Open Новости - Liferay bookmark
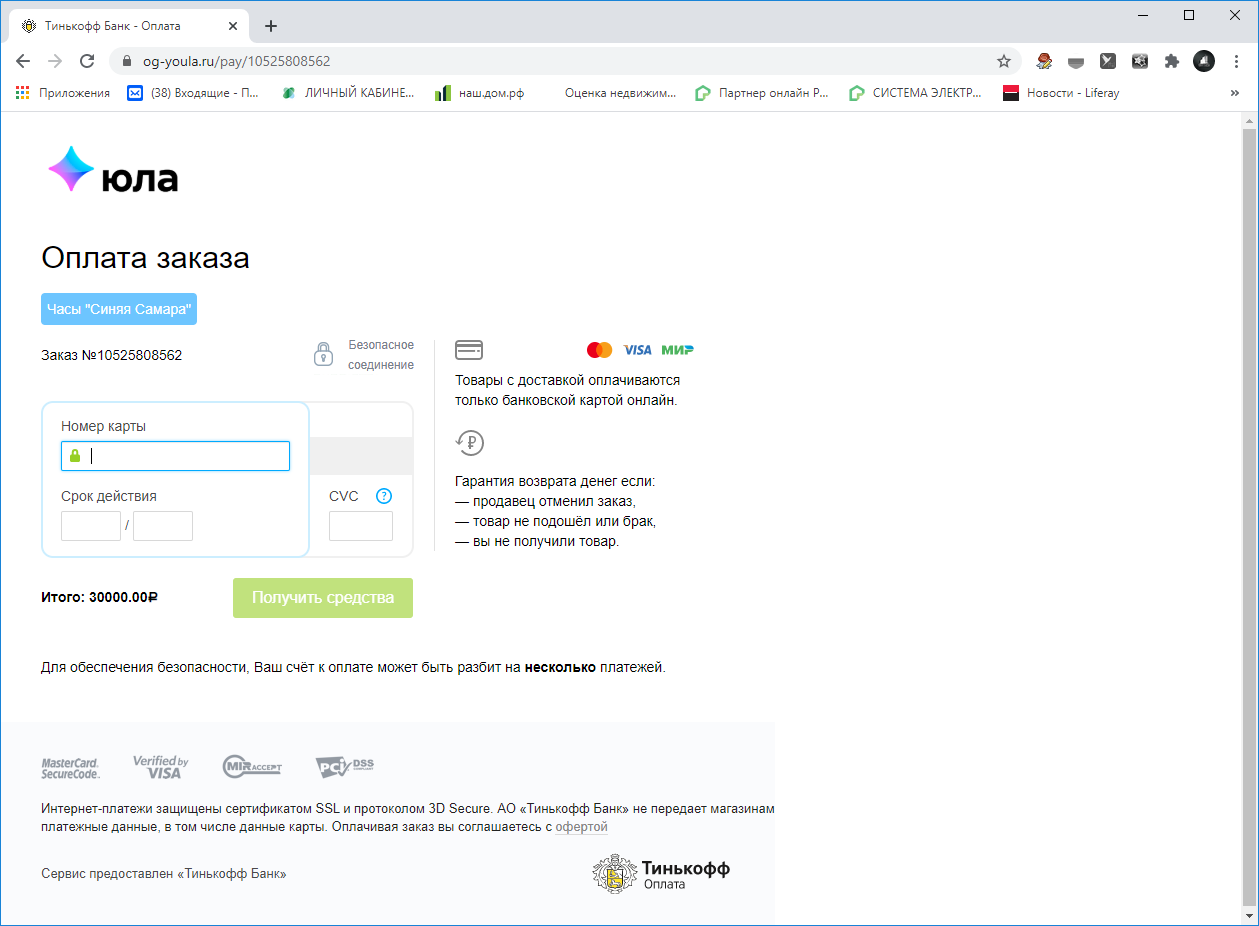1259x926 pixels. tap(1061, 93)
